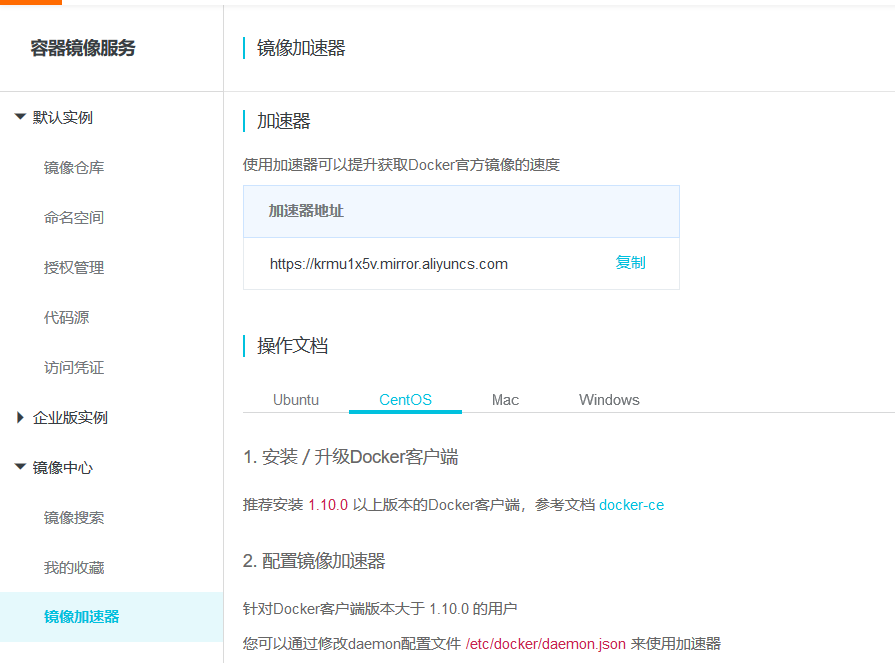Switch to the Windows tab
Image resolution: width=895 pixels, height=663 pixels.
coord(609,400)
